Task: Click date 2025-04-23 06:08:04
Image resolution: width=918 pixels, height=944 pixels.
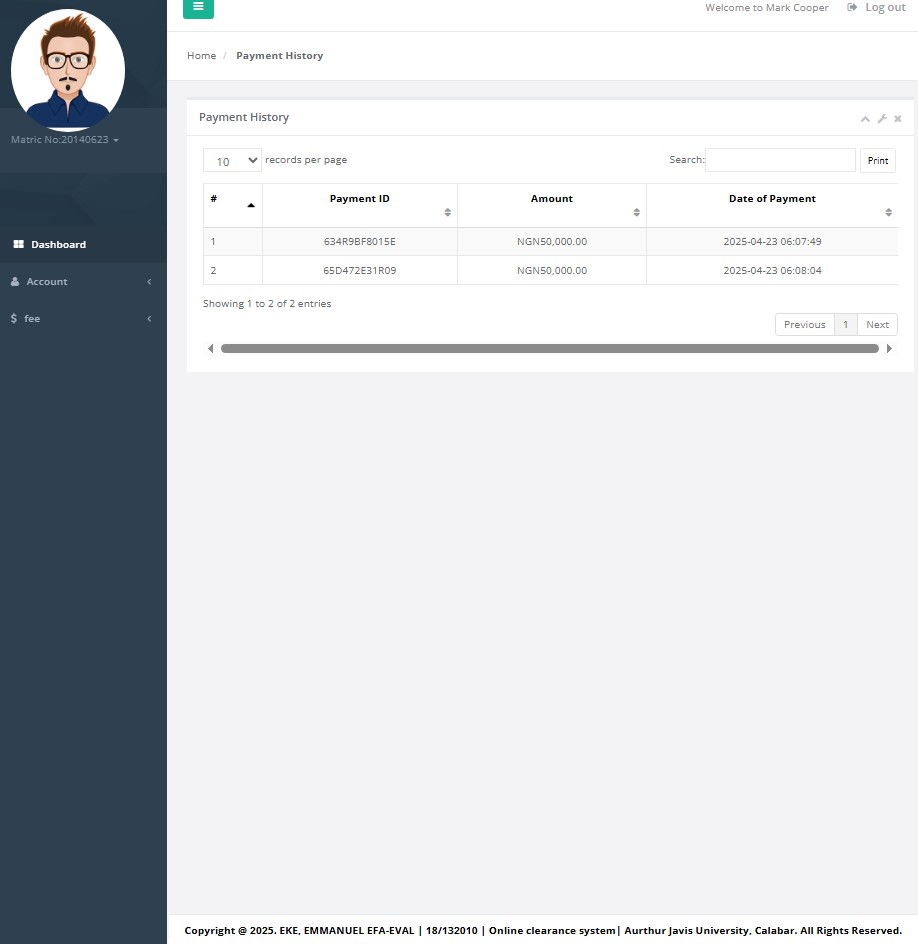Action: 772,270
